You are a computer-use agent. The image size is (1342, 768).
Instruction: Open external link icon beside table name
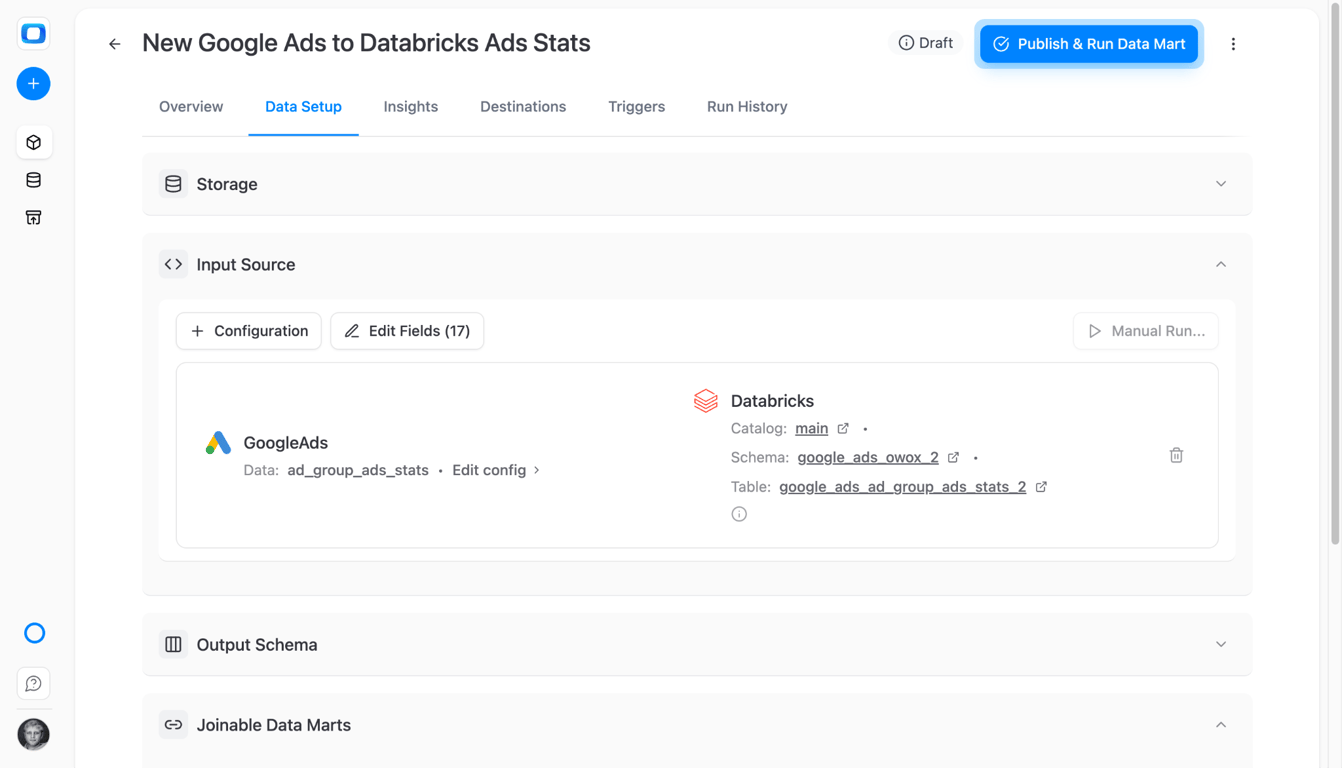[x=1041, y=487]
